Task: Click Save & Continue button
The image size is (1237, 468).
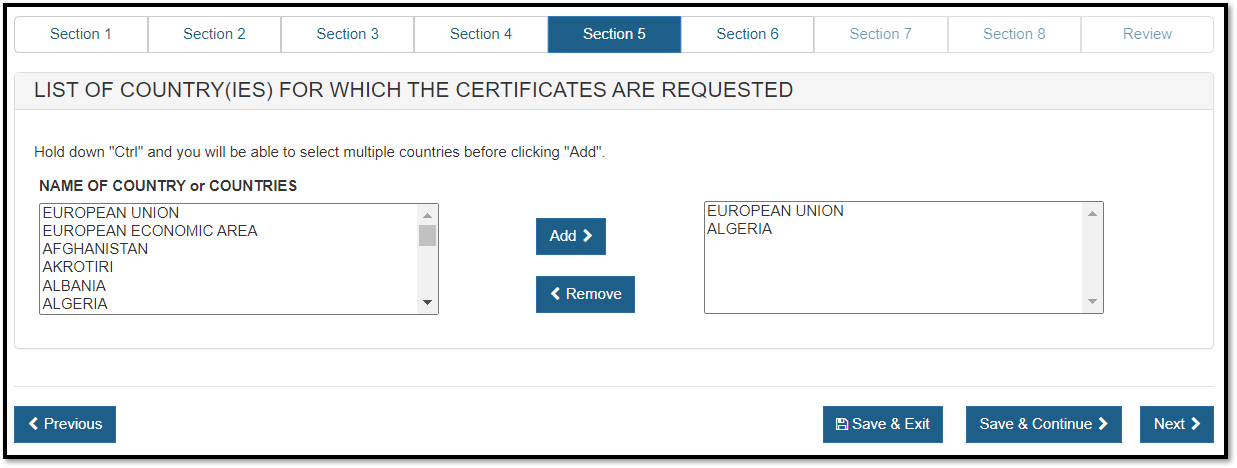Action: point(1043,424)
